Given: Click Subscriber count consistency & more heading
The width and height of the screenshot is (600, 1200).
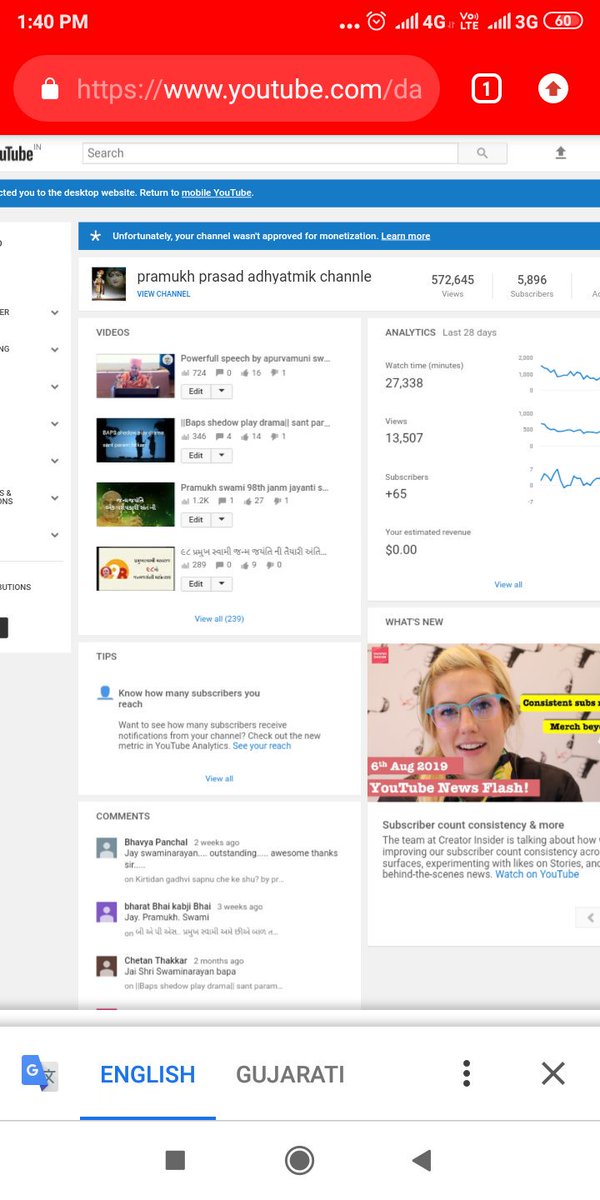Looking at the screenshot, I should coord(473,825).
